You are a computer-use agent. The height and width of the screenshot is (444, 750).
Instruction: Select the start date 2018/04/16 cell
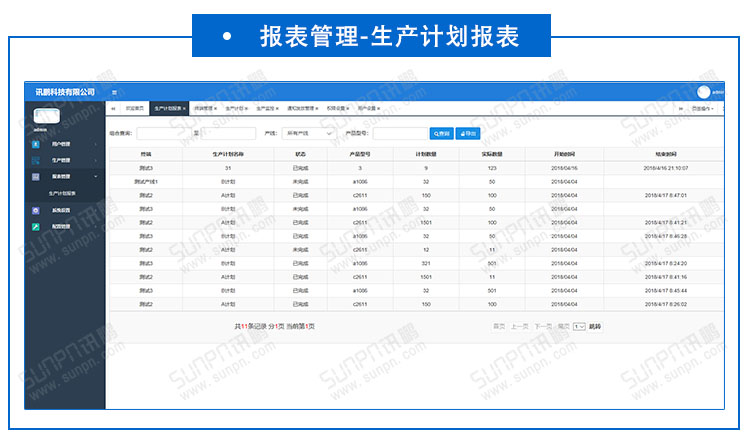(x=564, y=168)
